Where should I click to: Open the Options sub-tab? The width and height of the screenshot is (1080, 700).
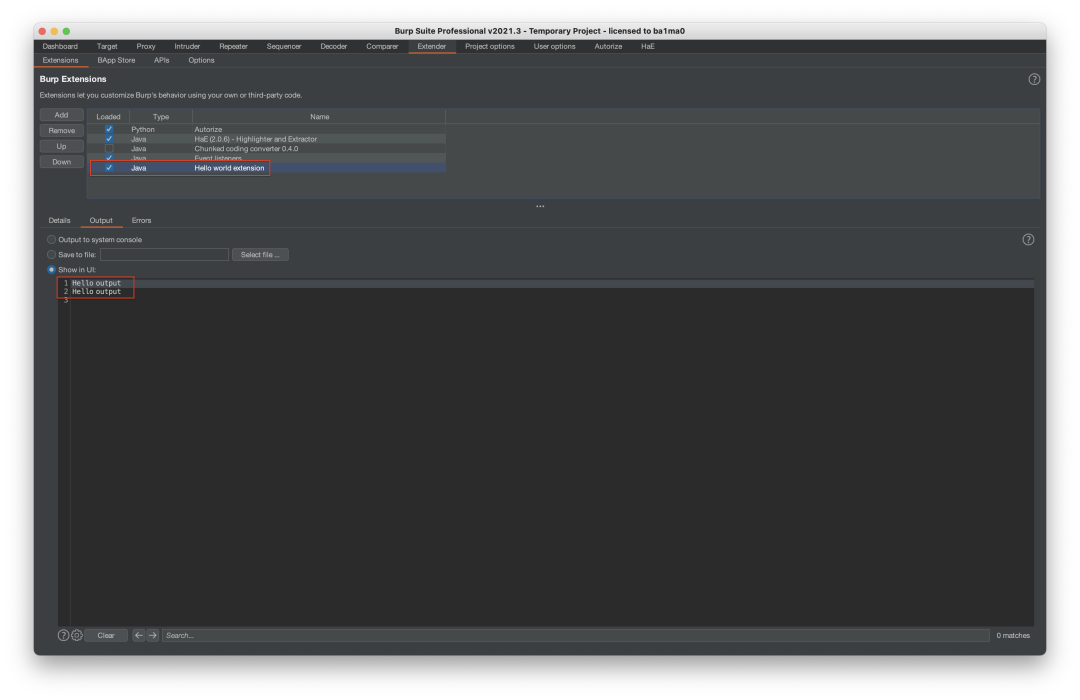click(x=202, y=61)
